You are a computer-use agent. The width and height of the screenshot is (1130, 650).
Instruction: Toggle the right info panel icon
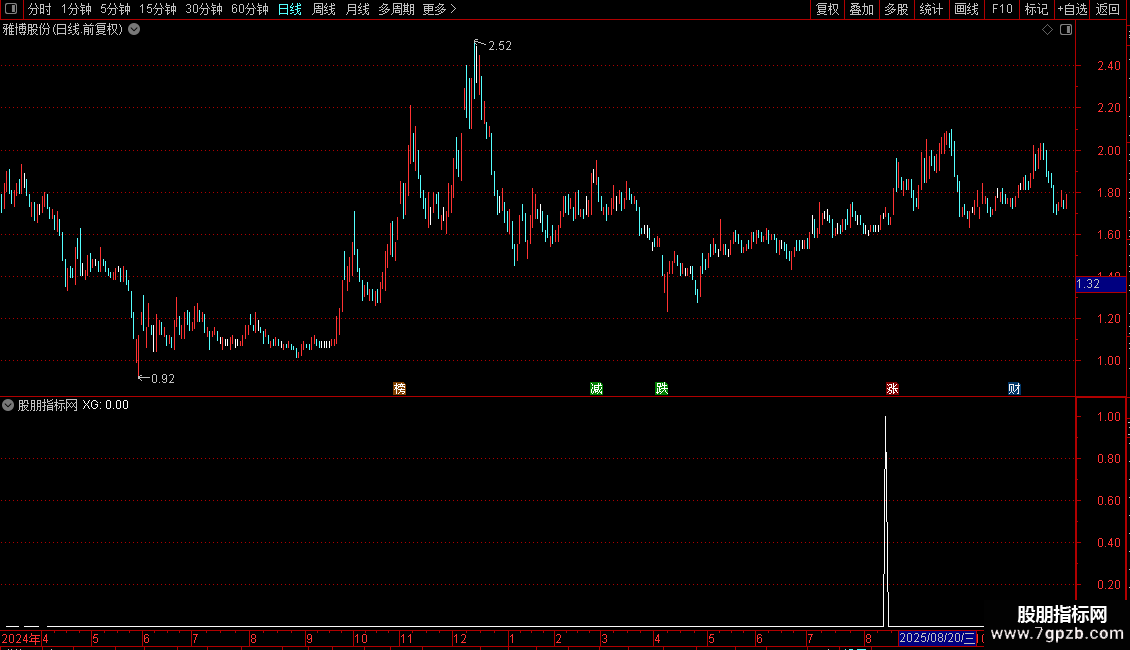[x=1066, y=30]
